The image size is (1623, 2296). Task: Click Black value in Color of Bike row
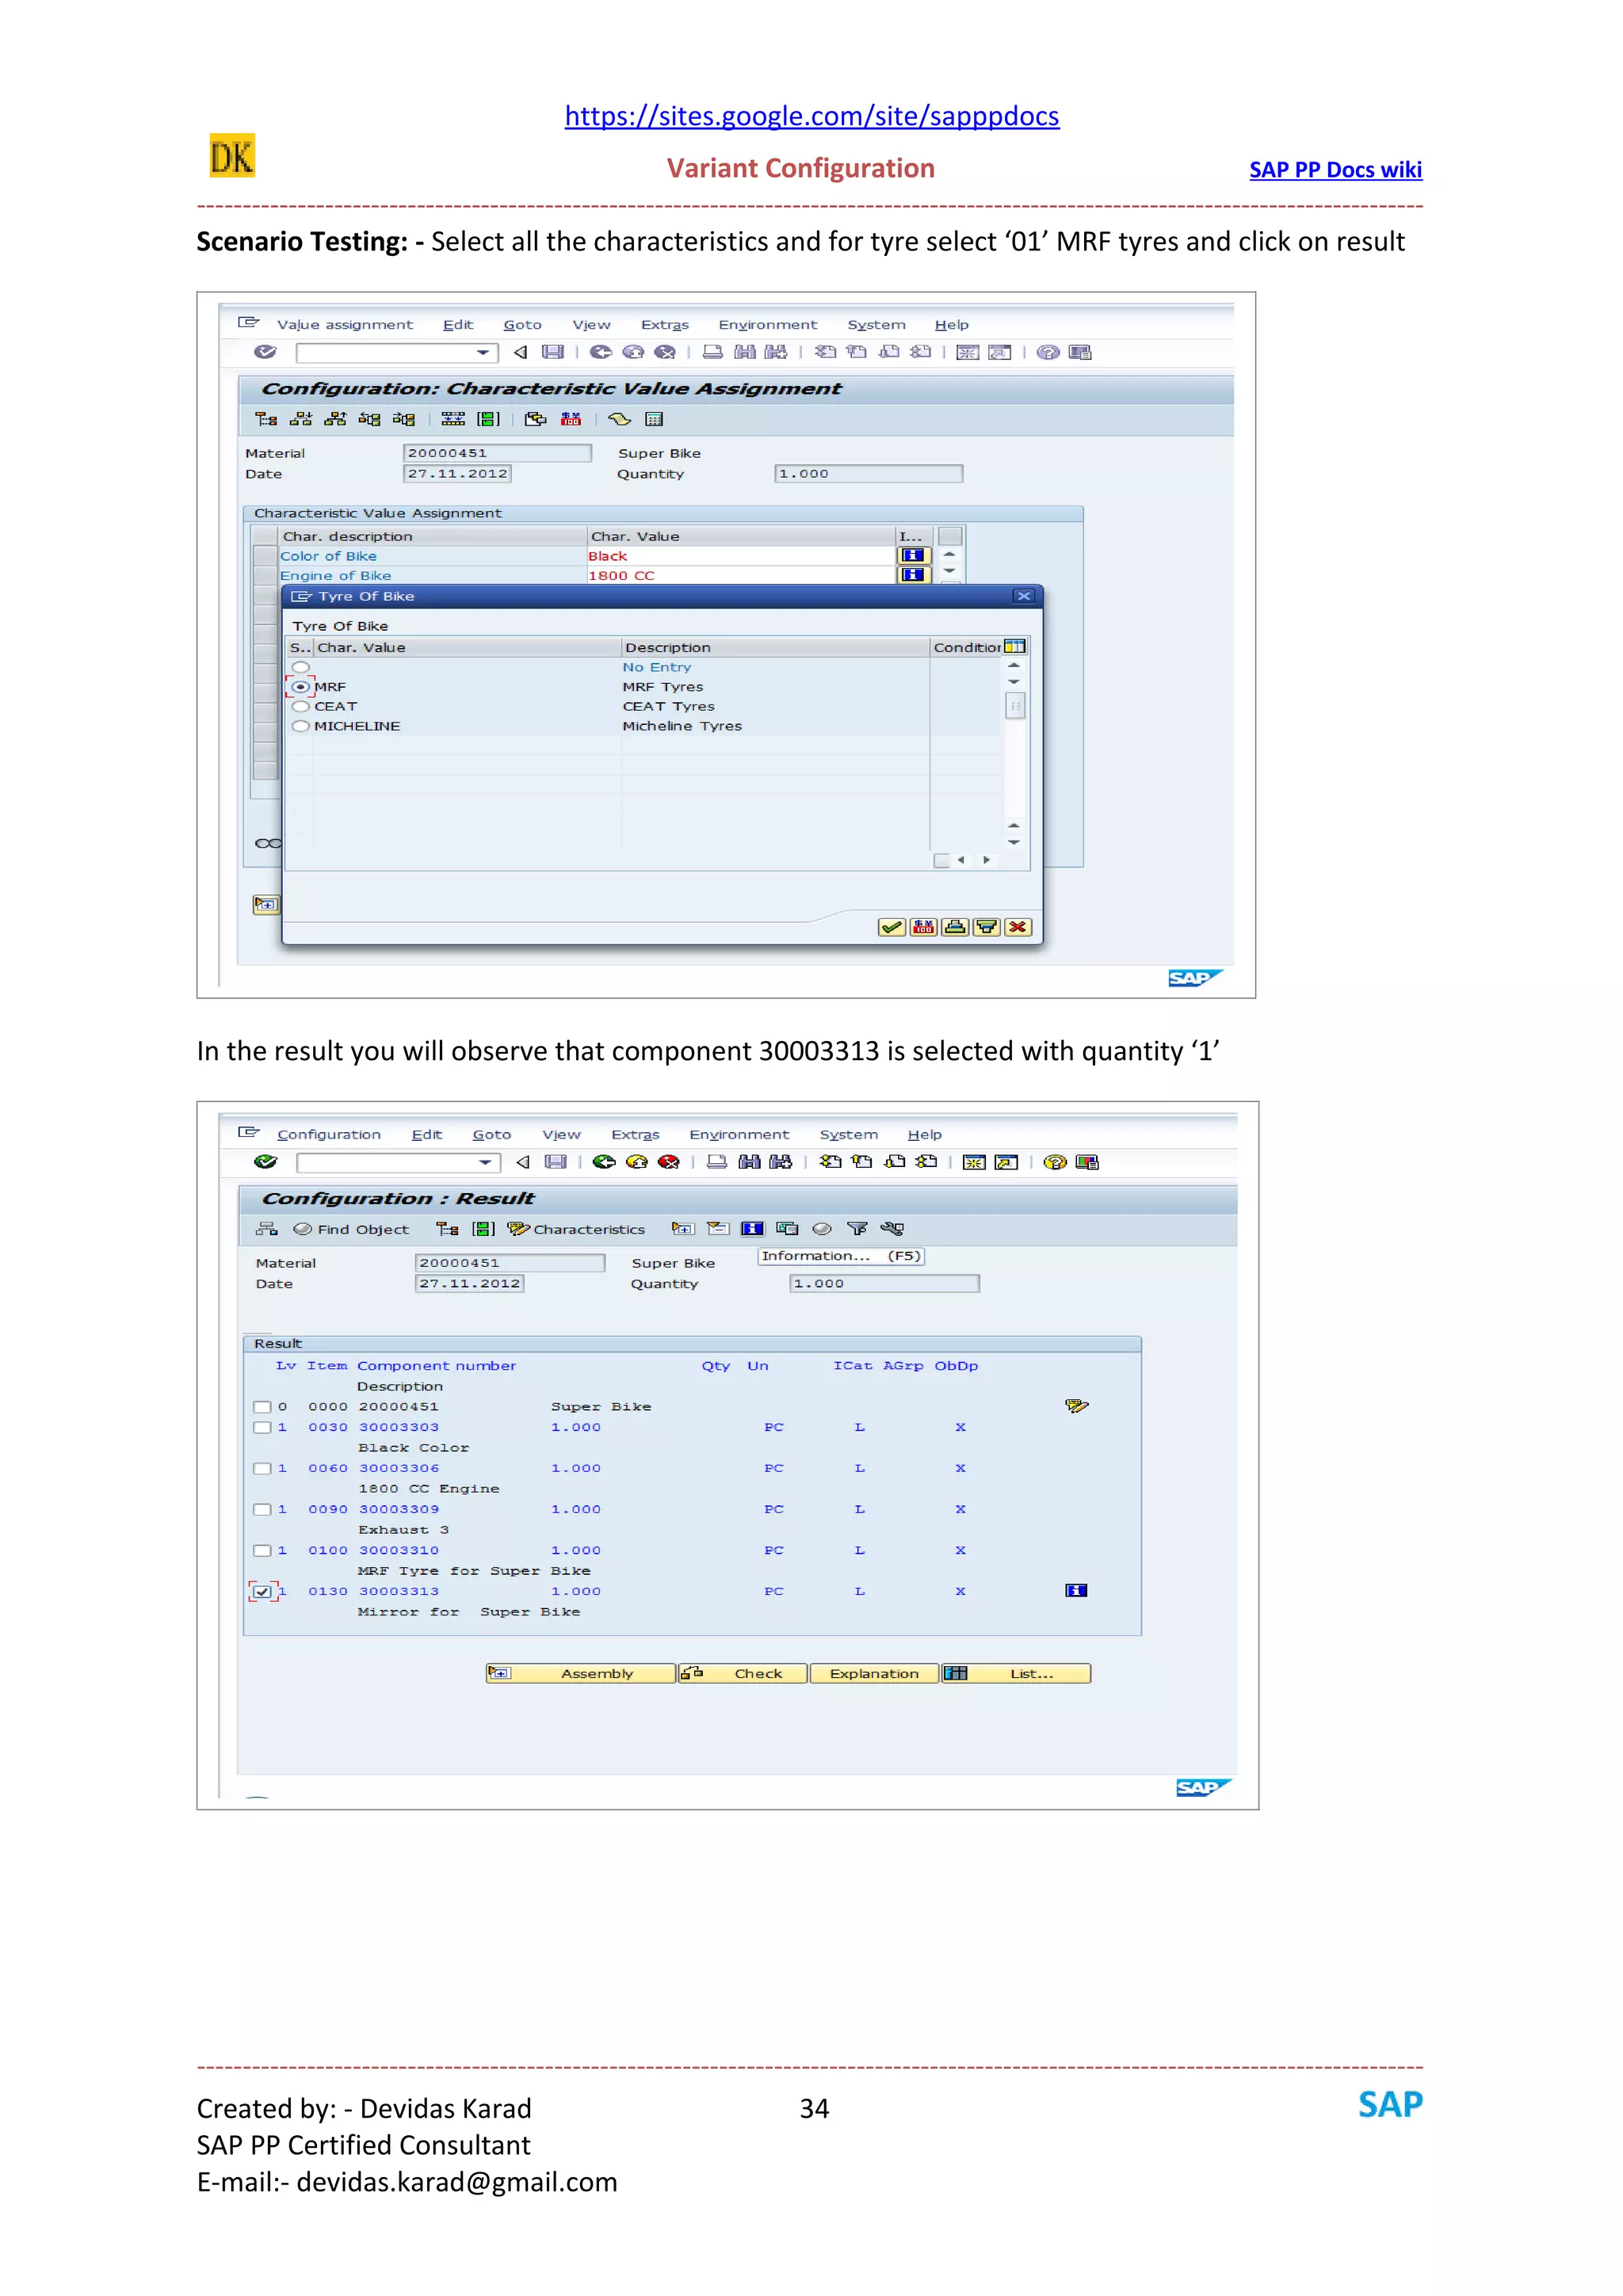point(608,557)
